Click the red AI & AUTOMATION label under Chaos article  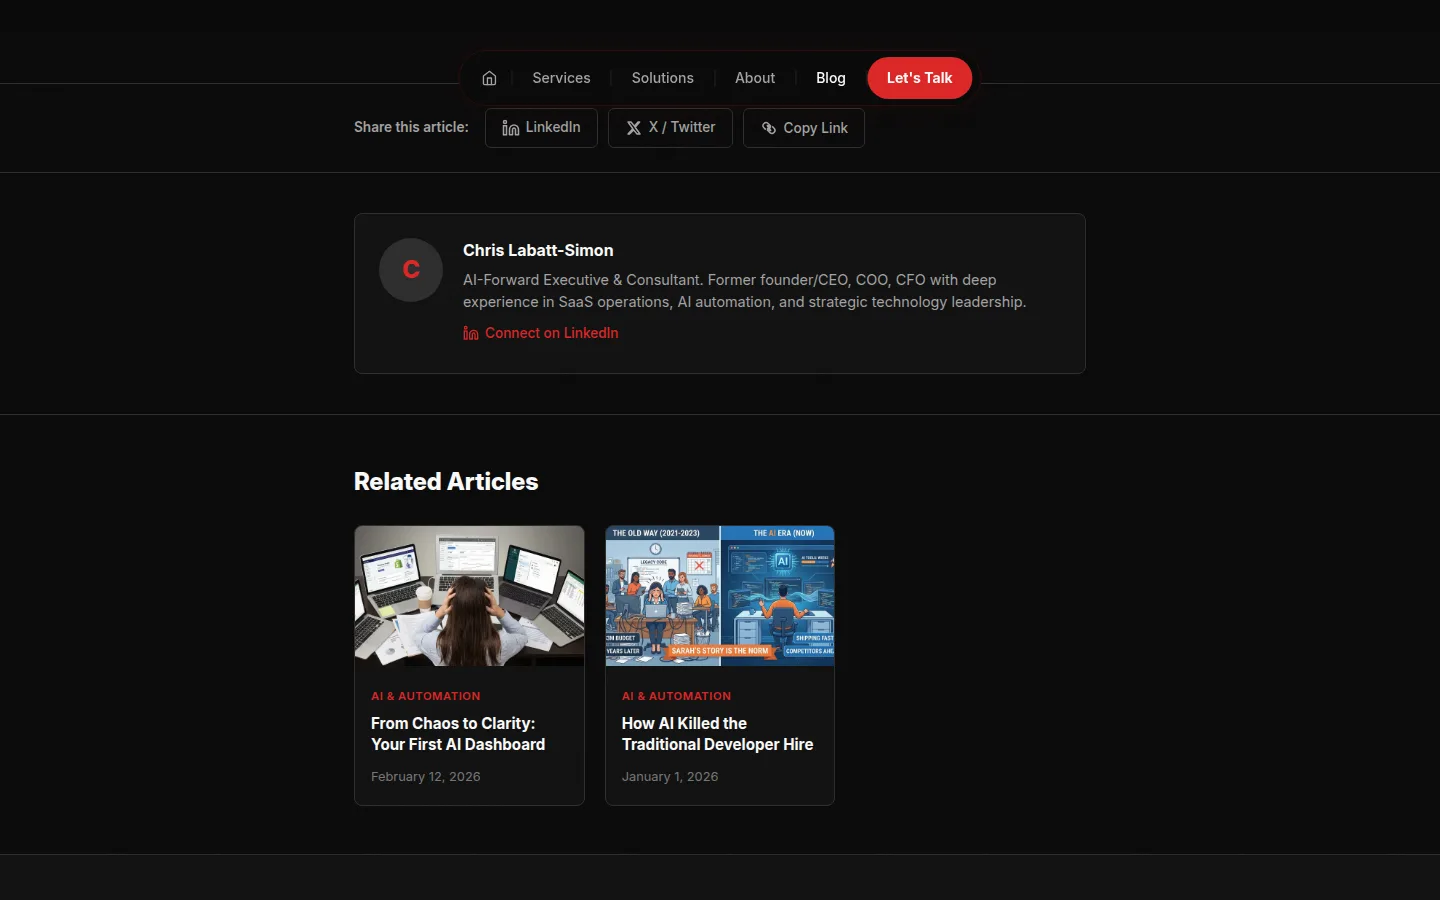425,696
